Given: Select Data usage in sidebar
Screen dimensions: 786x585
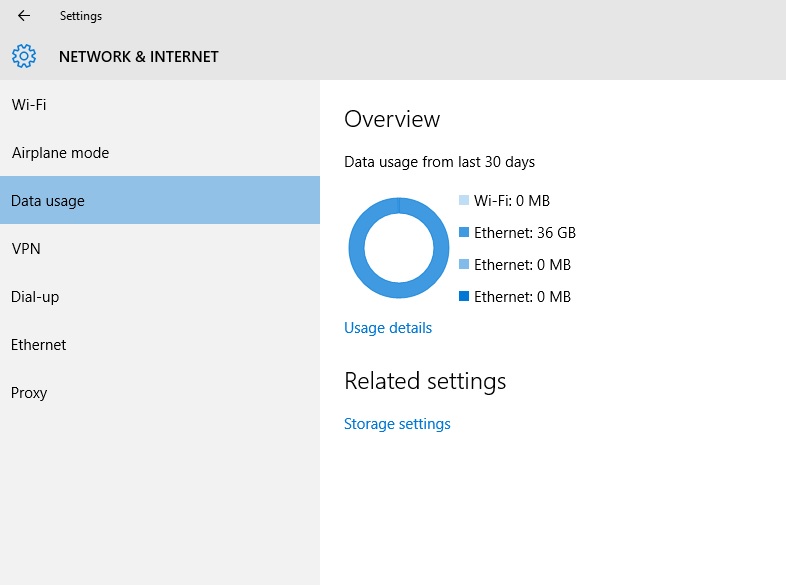Looking at the screenshot, I should point(160,200).
